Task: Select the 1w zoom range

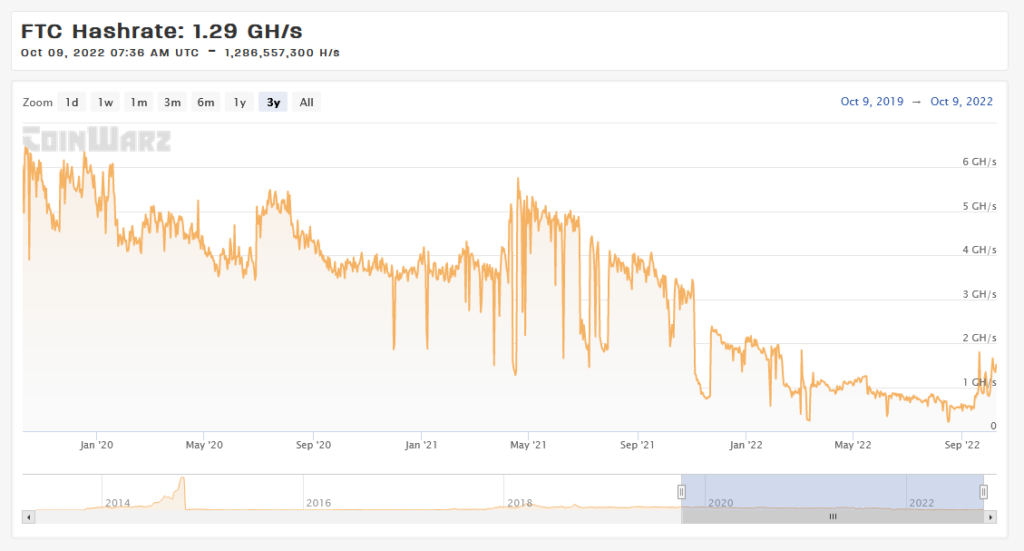Action: click(x=105, y=102)
